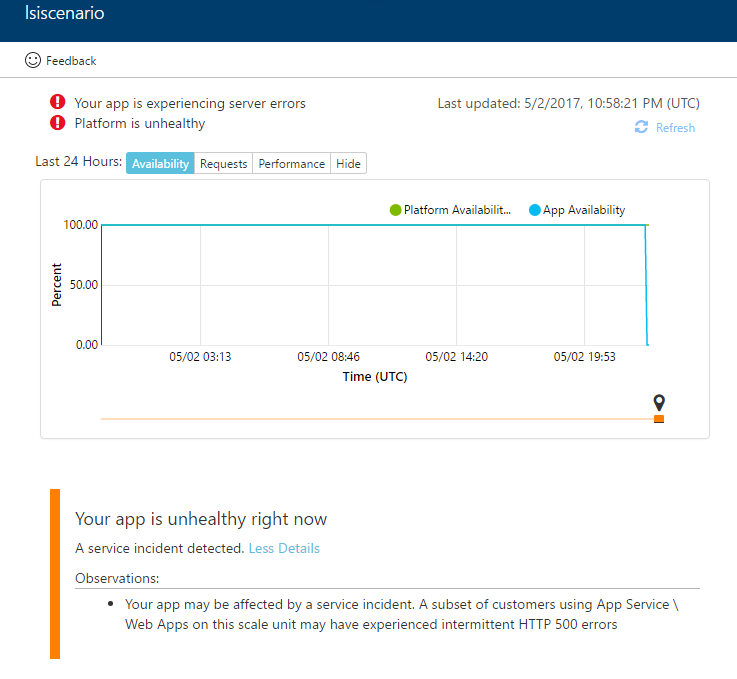Open the Feedback link
This screenshot has height=679, width=737.
pos(71,61)
